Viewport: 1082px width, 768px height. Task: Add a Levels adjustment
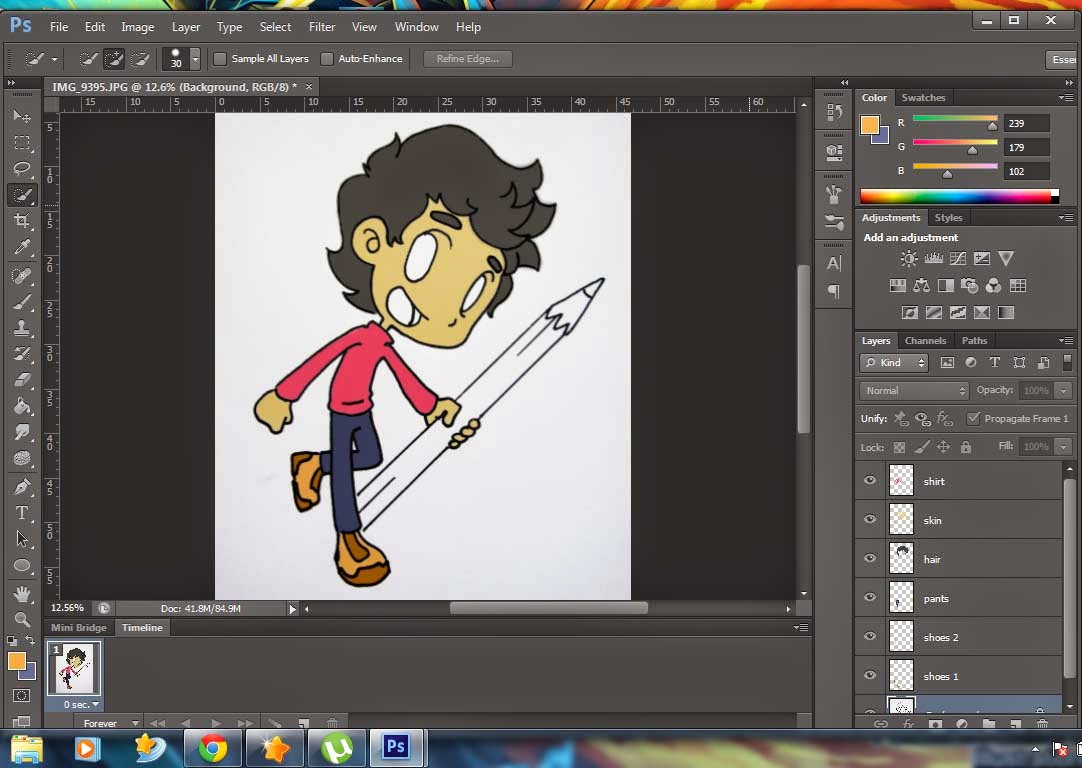(934, 259)
